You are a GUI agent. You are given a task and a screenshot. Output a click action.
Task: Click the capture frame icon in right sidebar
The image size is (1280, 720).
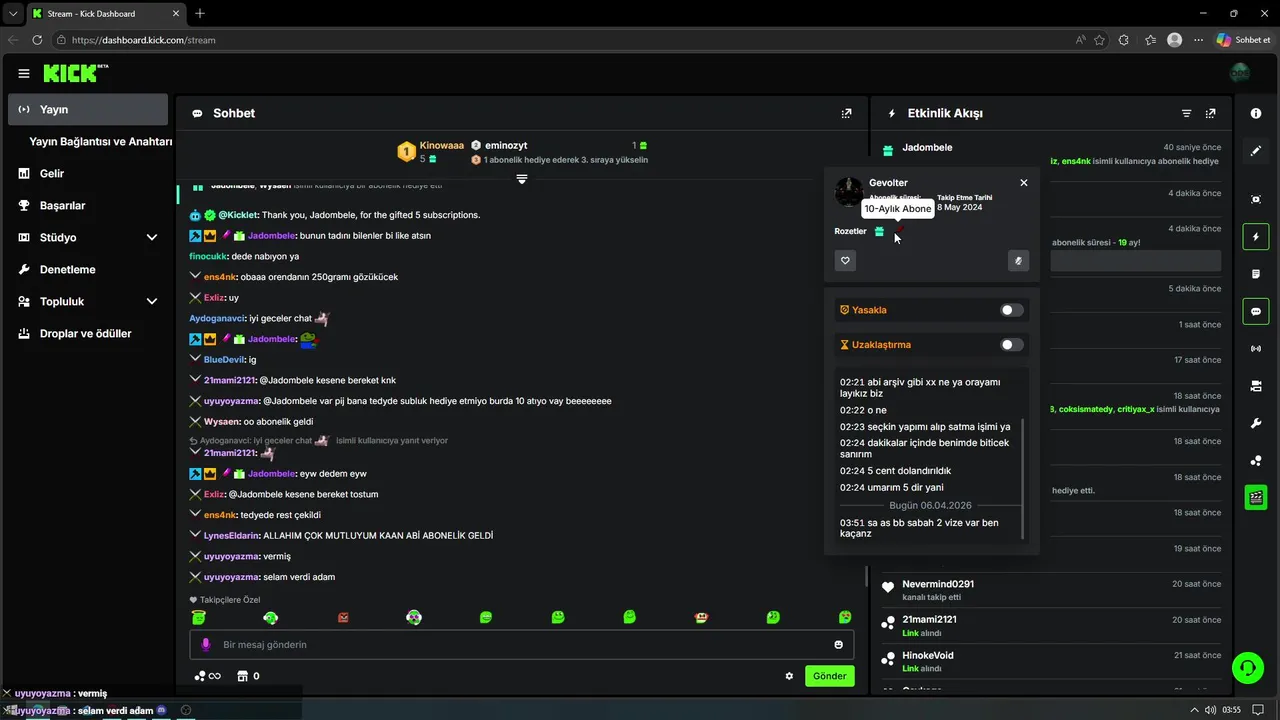[1256, 199]
